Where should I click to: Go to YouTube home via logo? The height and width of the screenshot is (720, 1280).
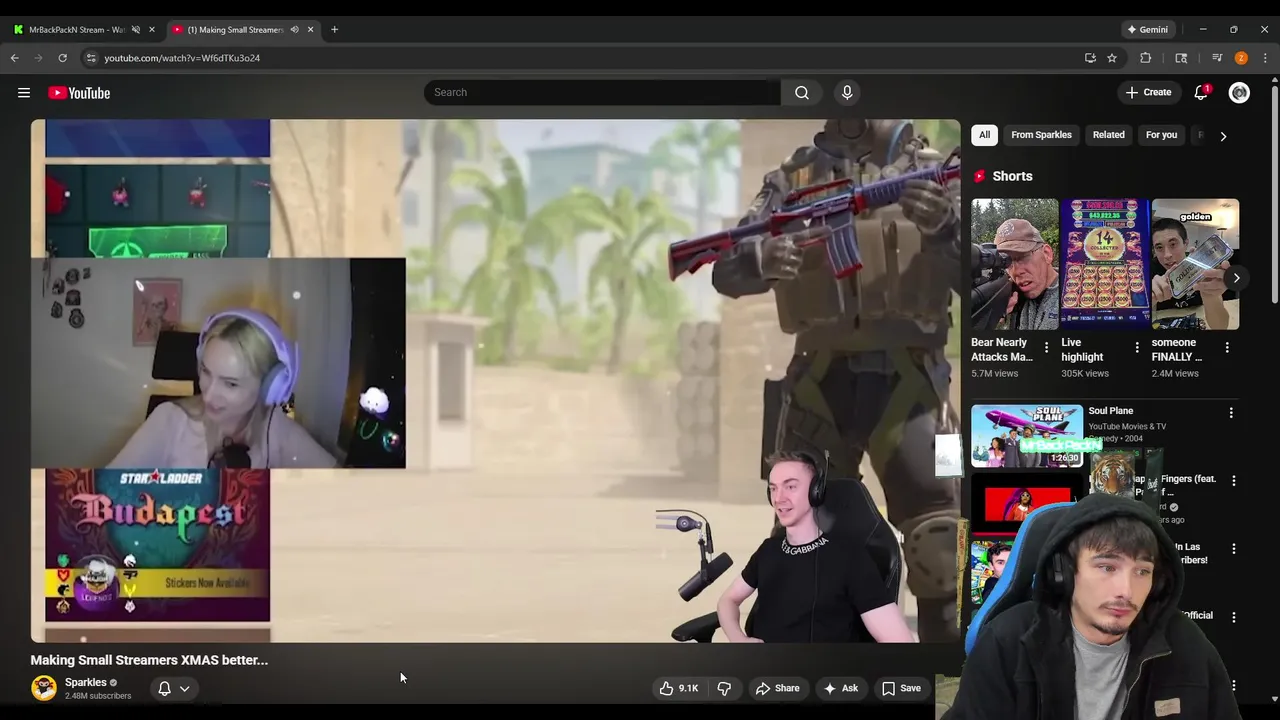pos(79,93)
